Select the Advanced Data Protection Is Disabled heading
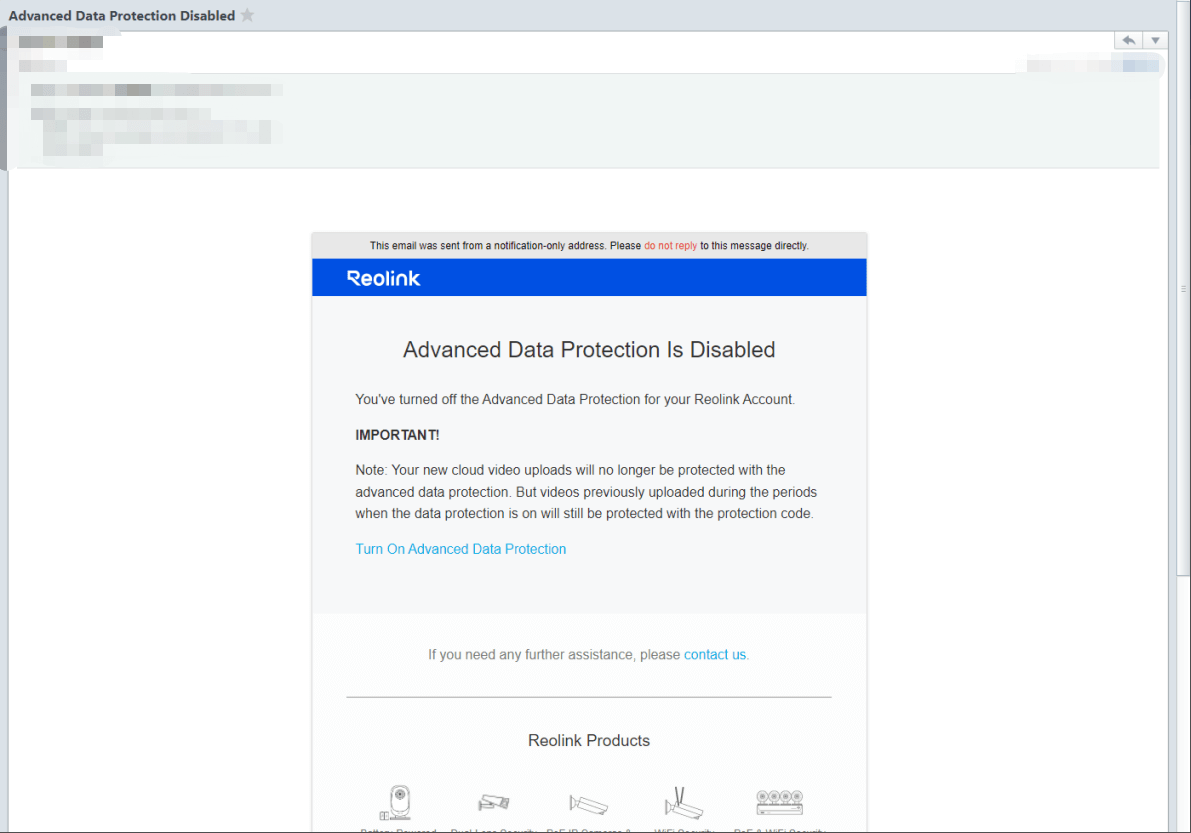1191x833 pixels. coord(589,349)
